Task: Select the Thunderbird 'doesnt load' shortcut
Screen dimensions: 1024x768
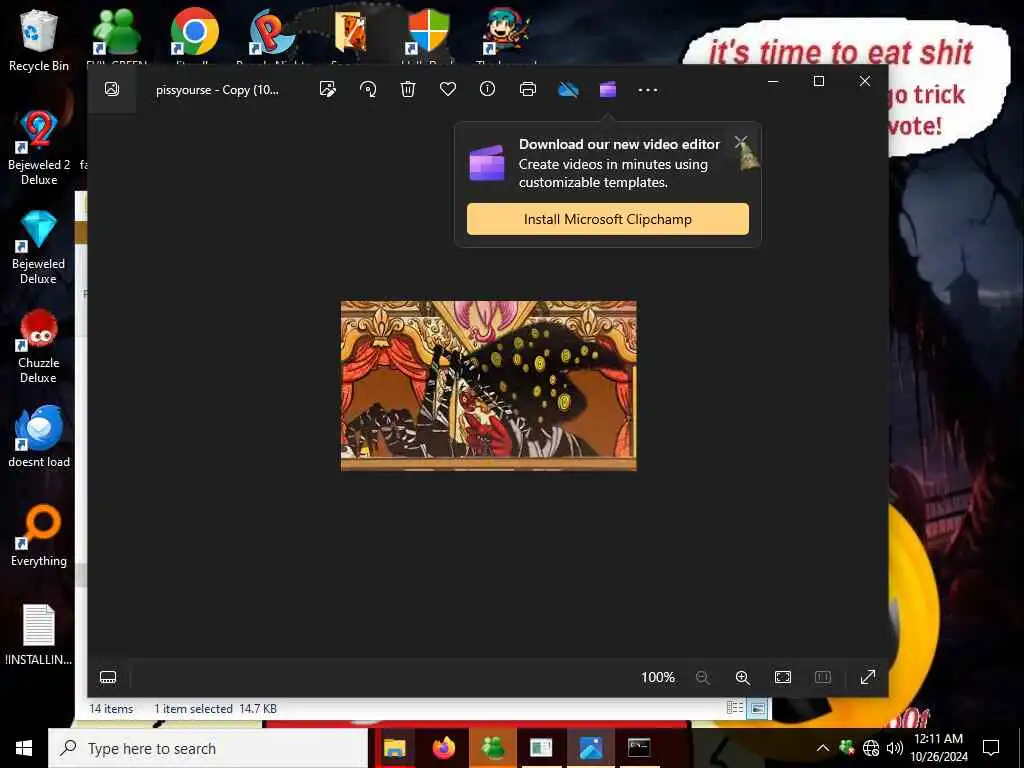Action: tap(39, 436)
